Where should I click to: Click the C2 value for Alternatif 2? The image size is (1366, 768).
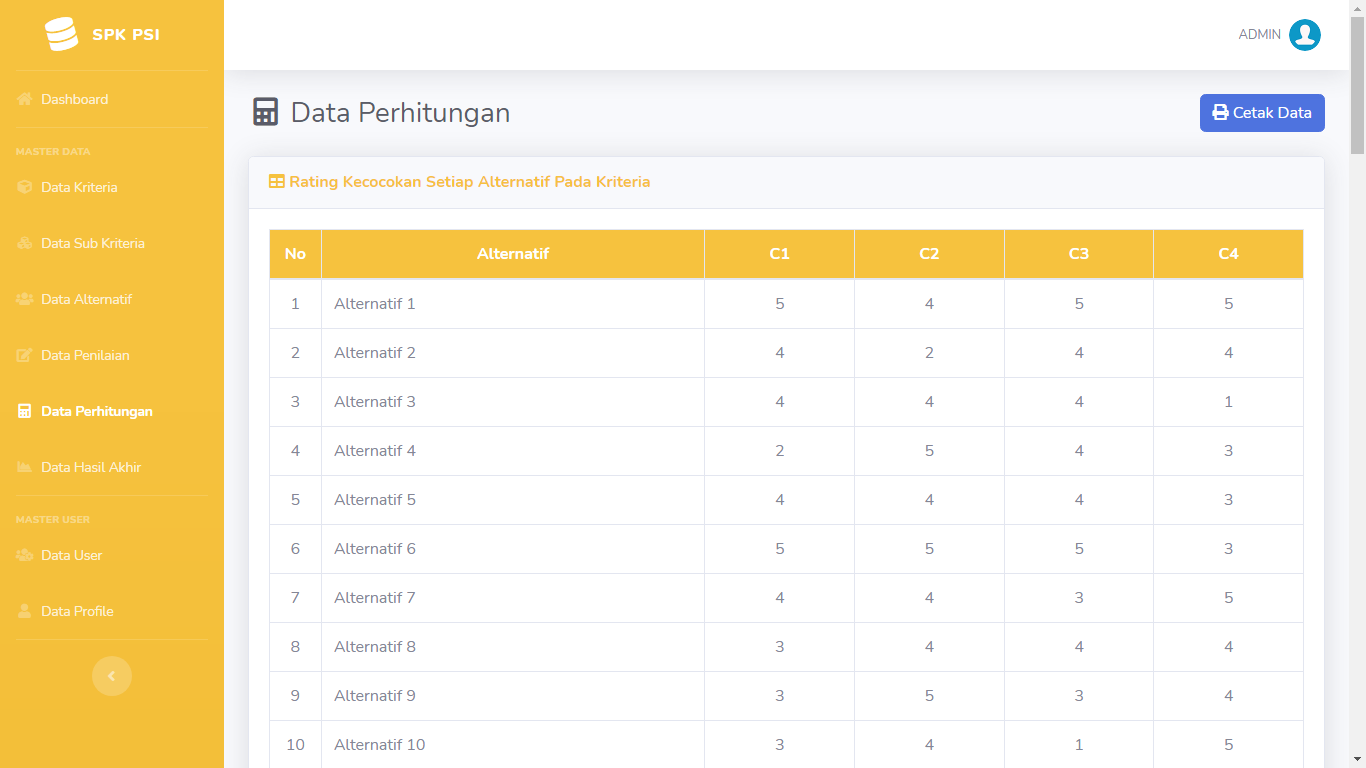click(929, 353)
